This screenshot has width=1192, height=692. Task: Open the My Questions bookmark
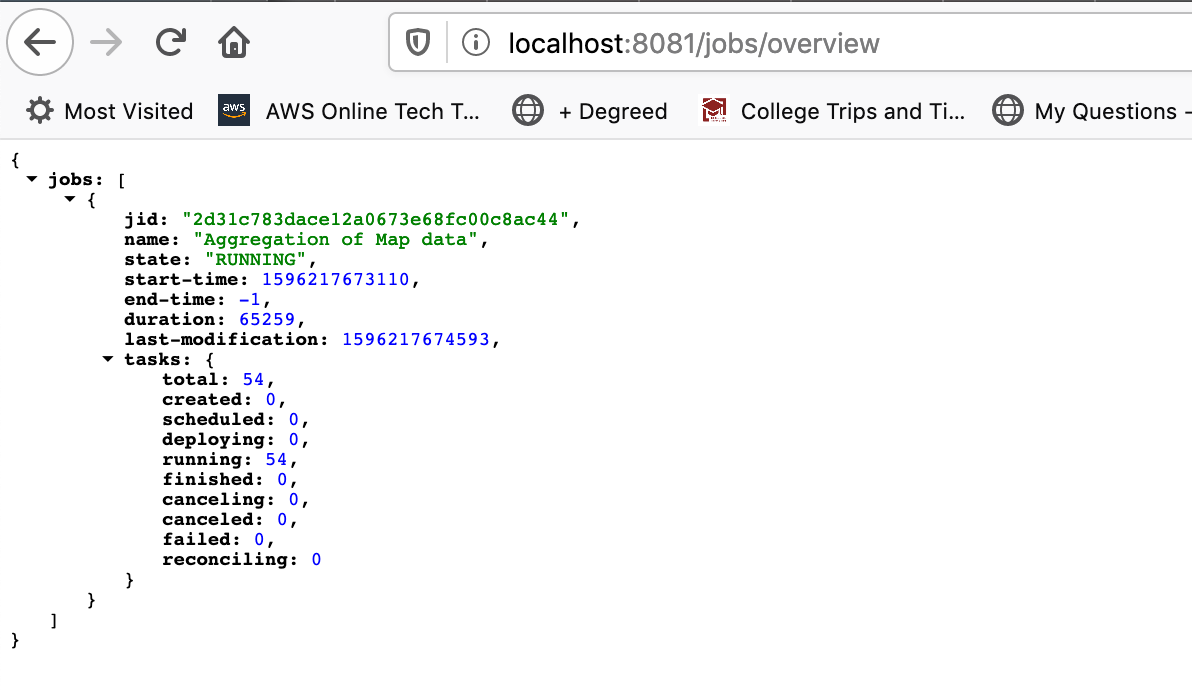[1090, 111]
